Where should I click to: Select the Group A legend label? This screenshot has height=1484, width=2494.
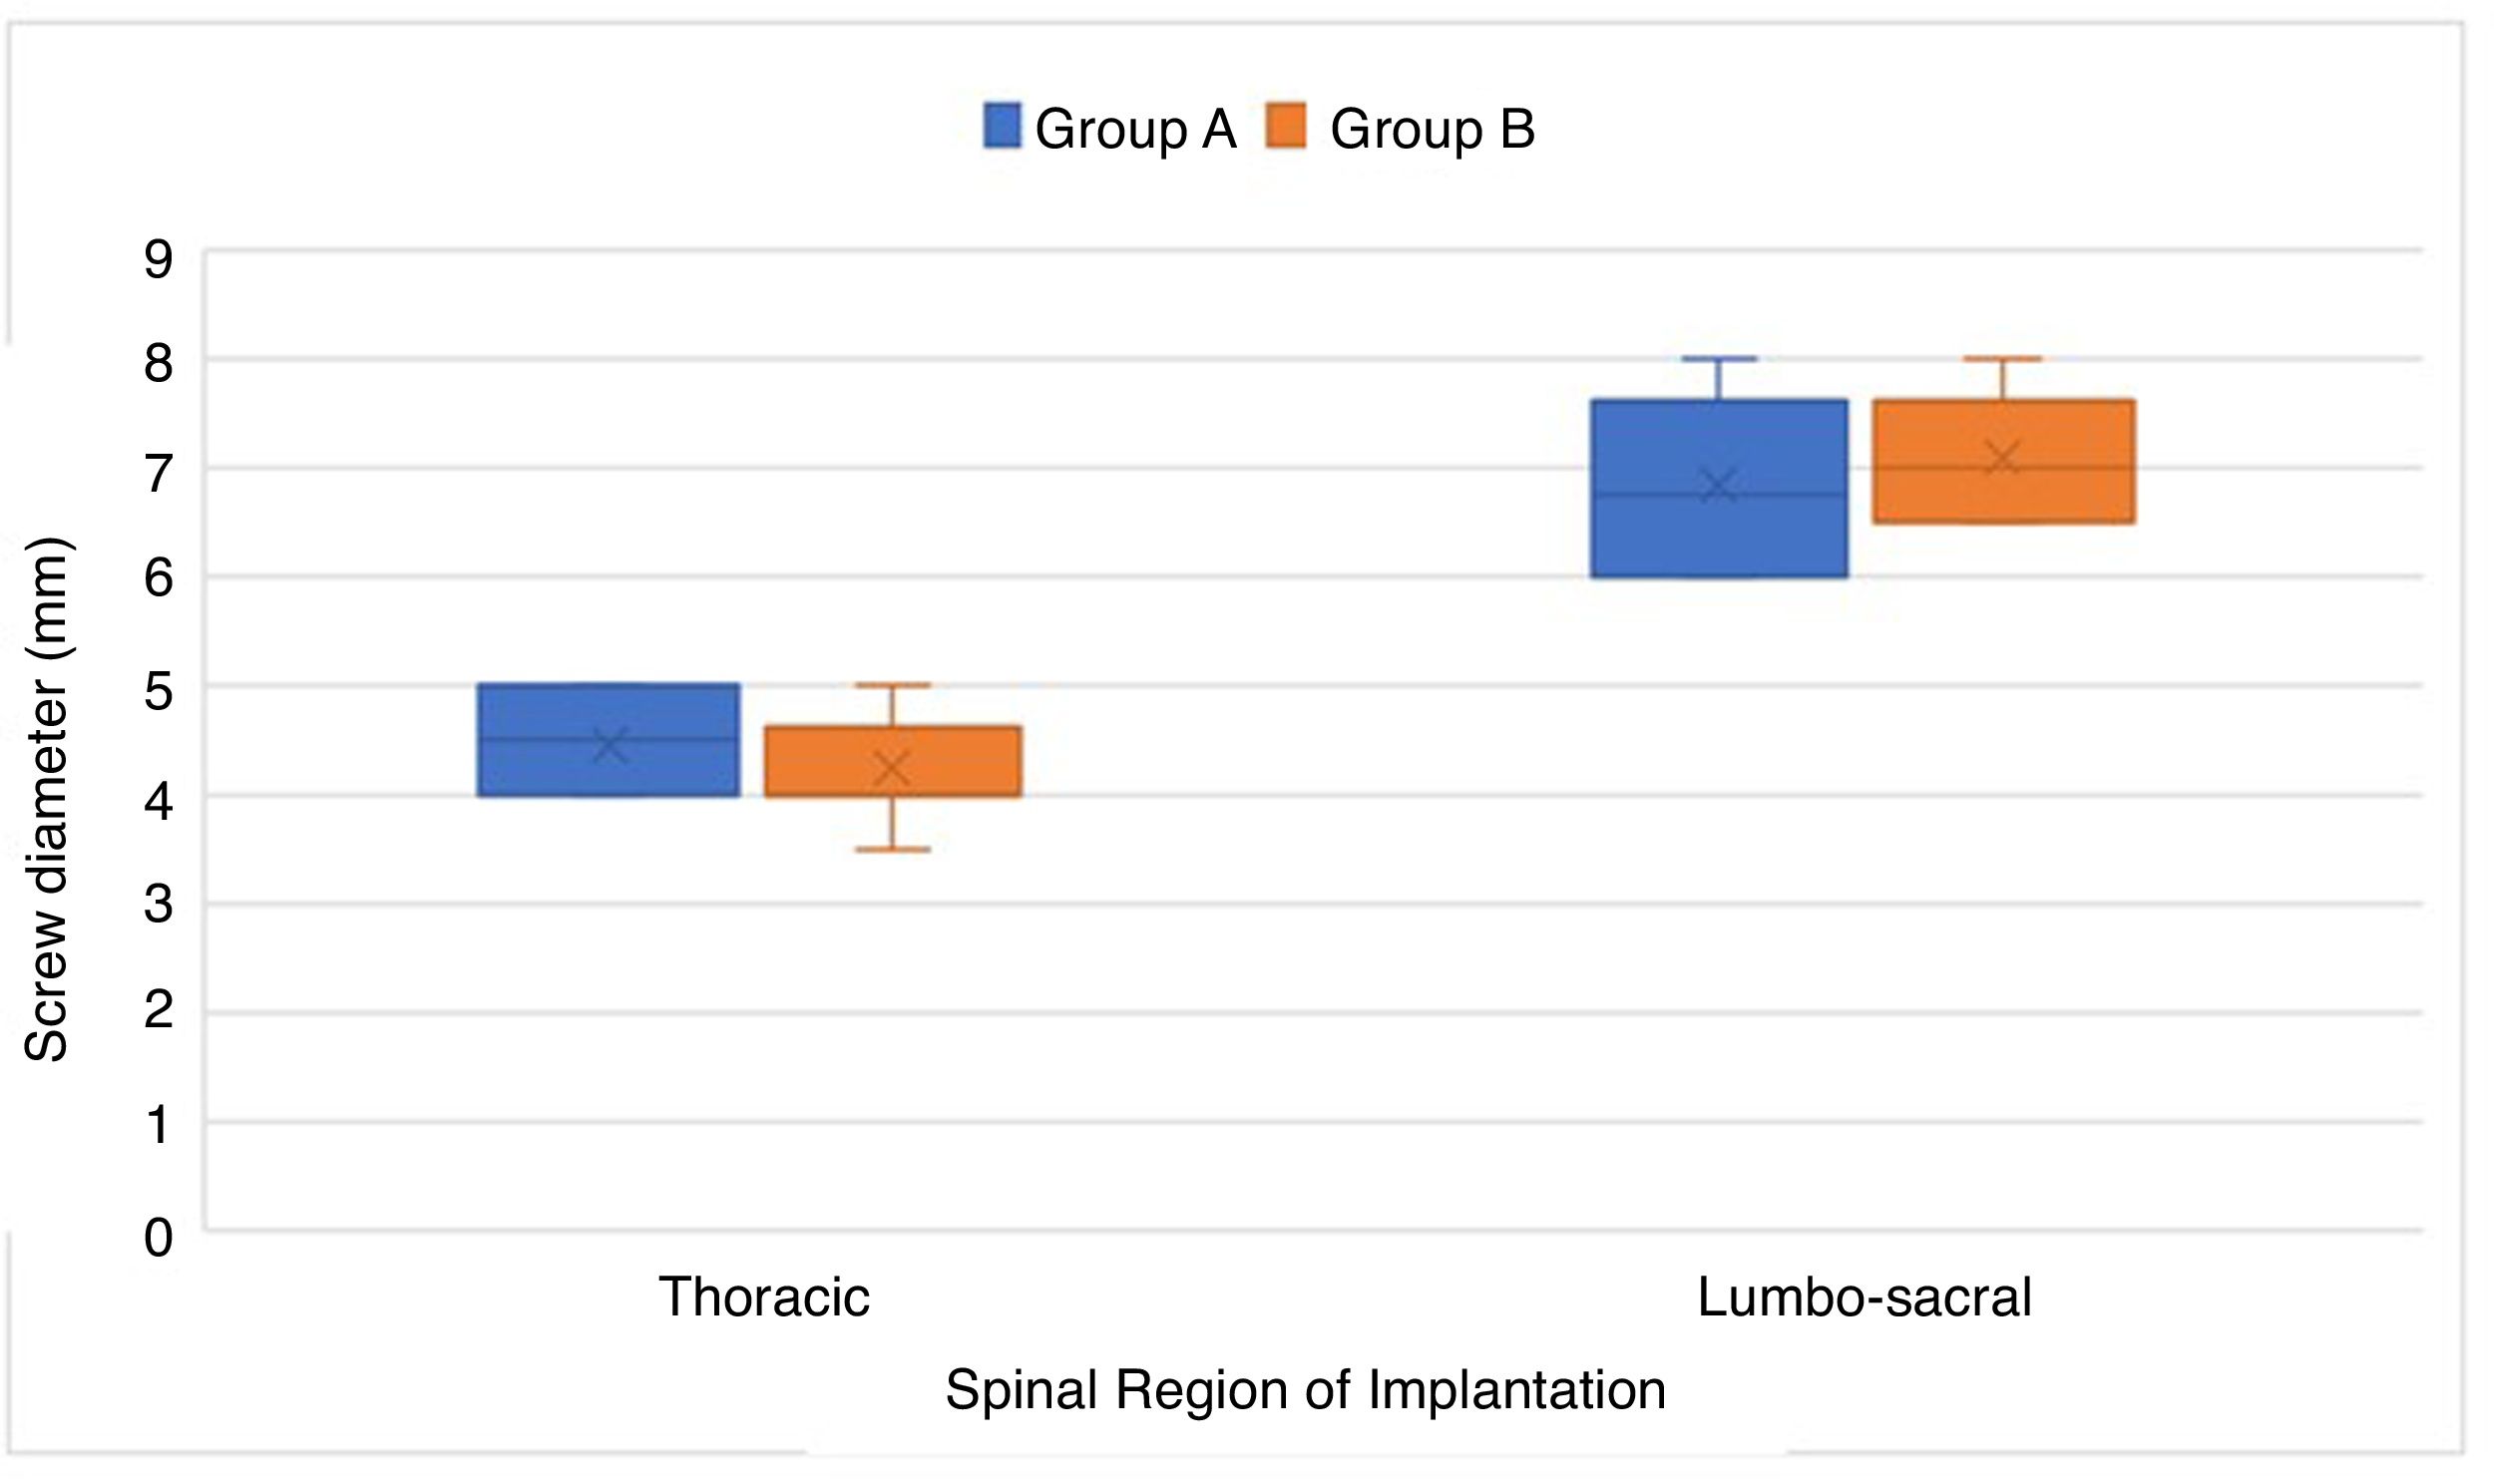click(x=1135, y=129)
